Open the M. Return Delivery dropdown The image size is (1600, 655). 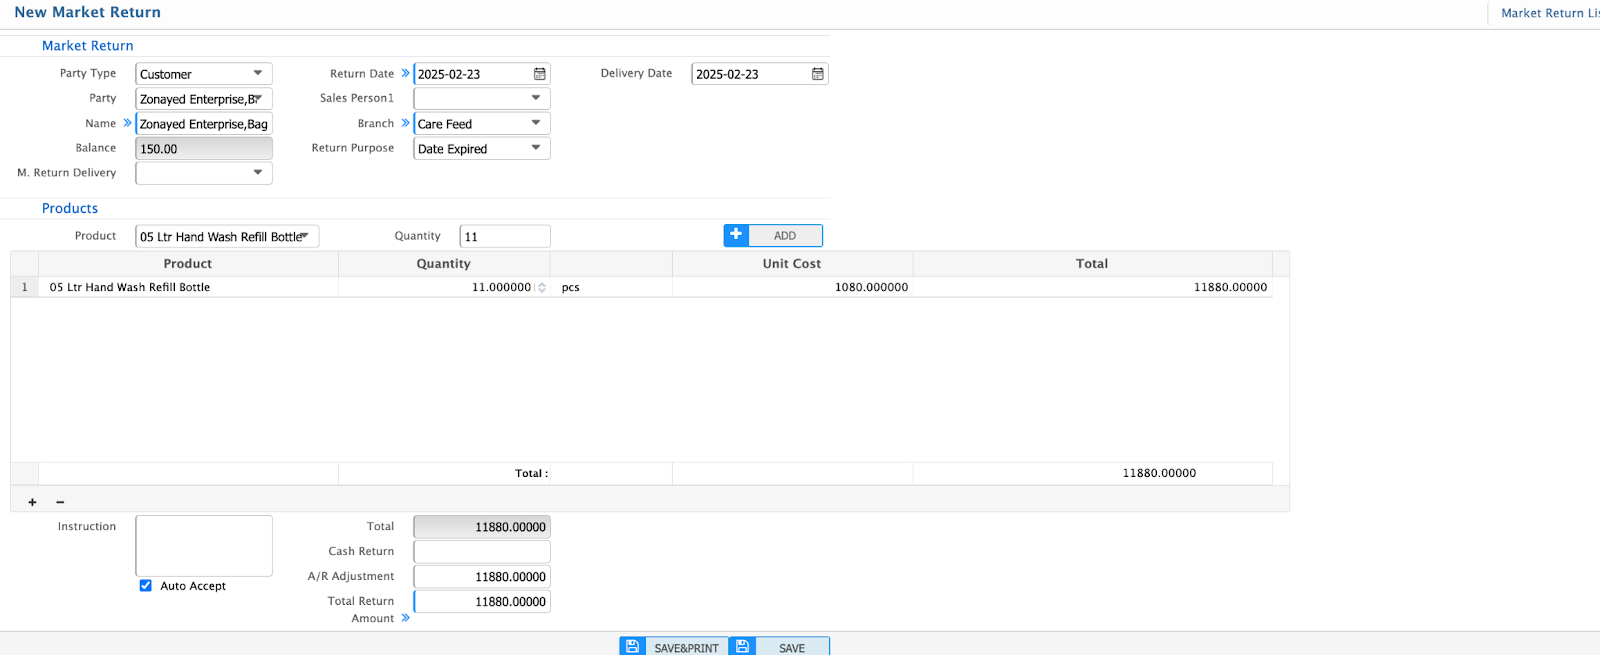(x=258, y=173)
